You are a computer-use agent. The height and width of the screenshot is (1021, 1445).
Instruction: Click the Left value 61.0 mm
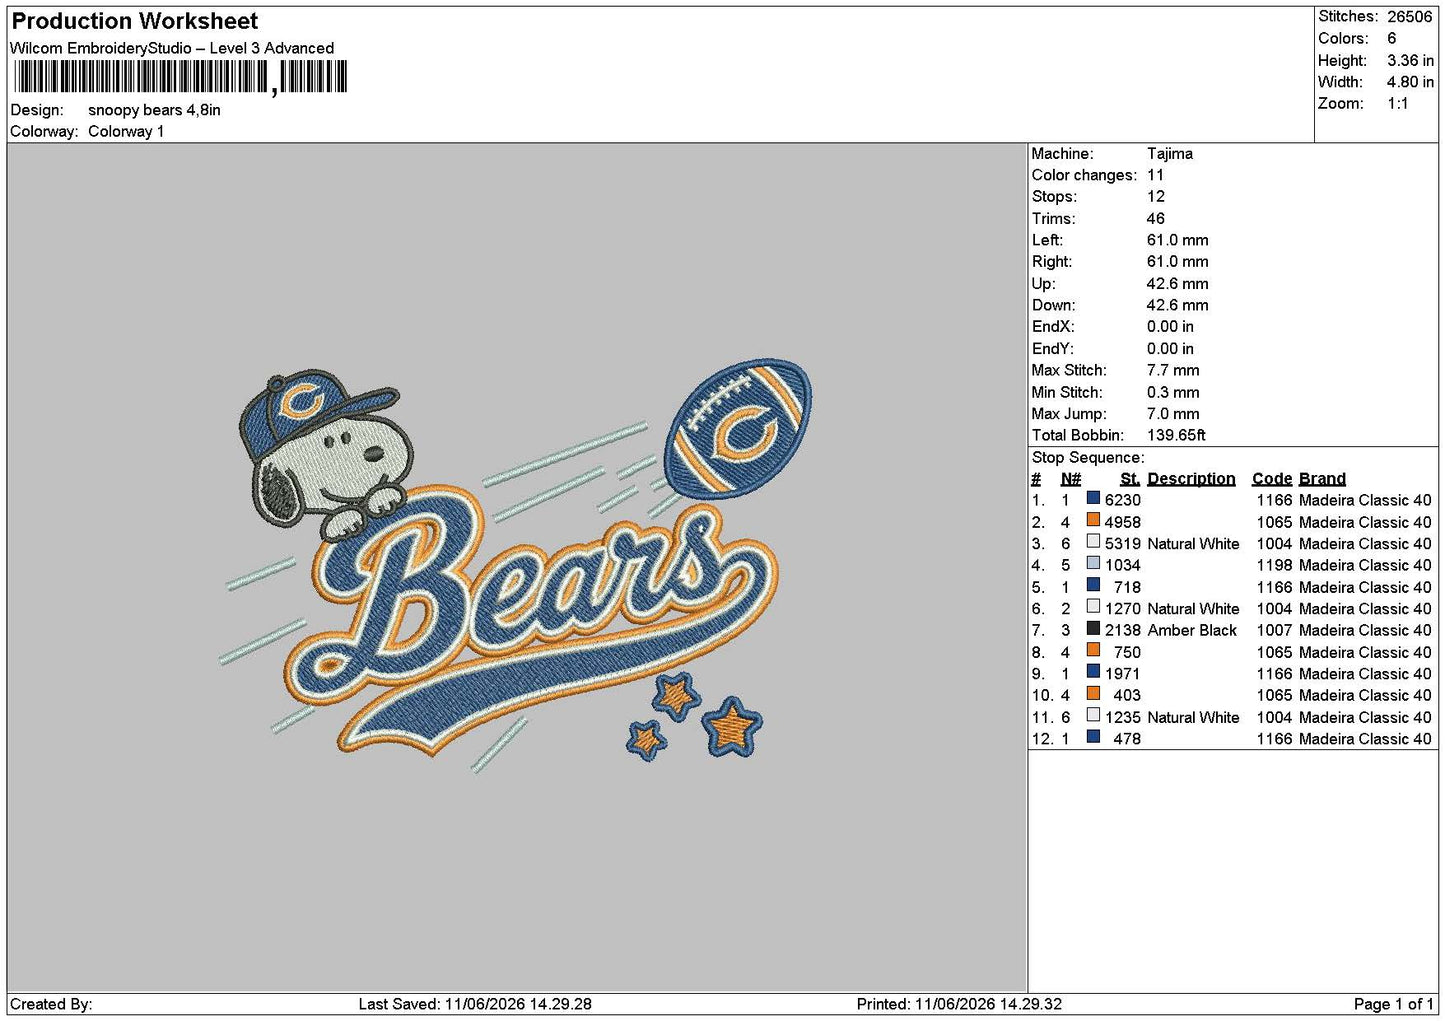pyautogui.click(x=1178, y=240)
